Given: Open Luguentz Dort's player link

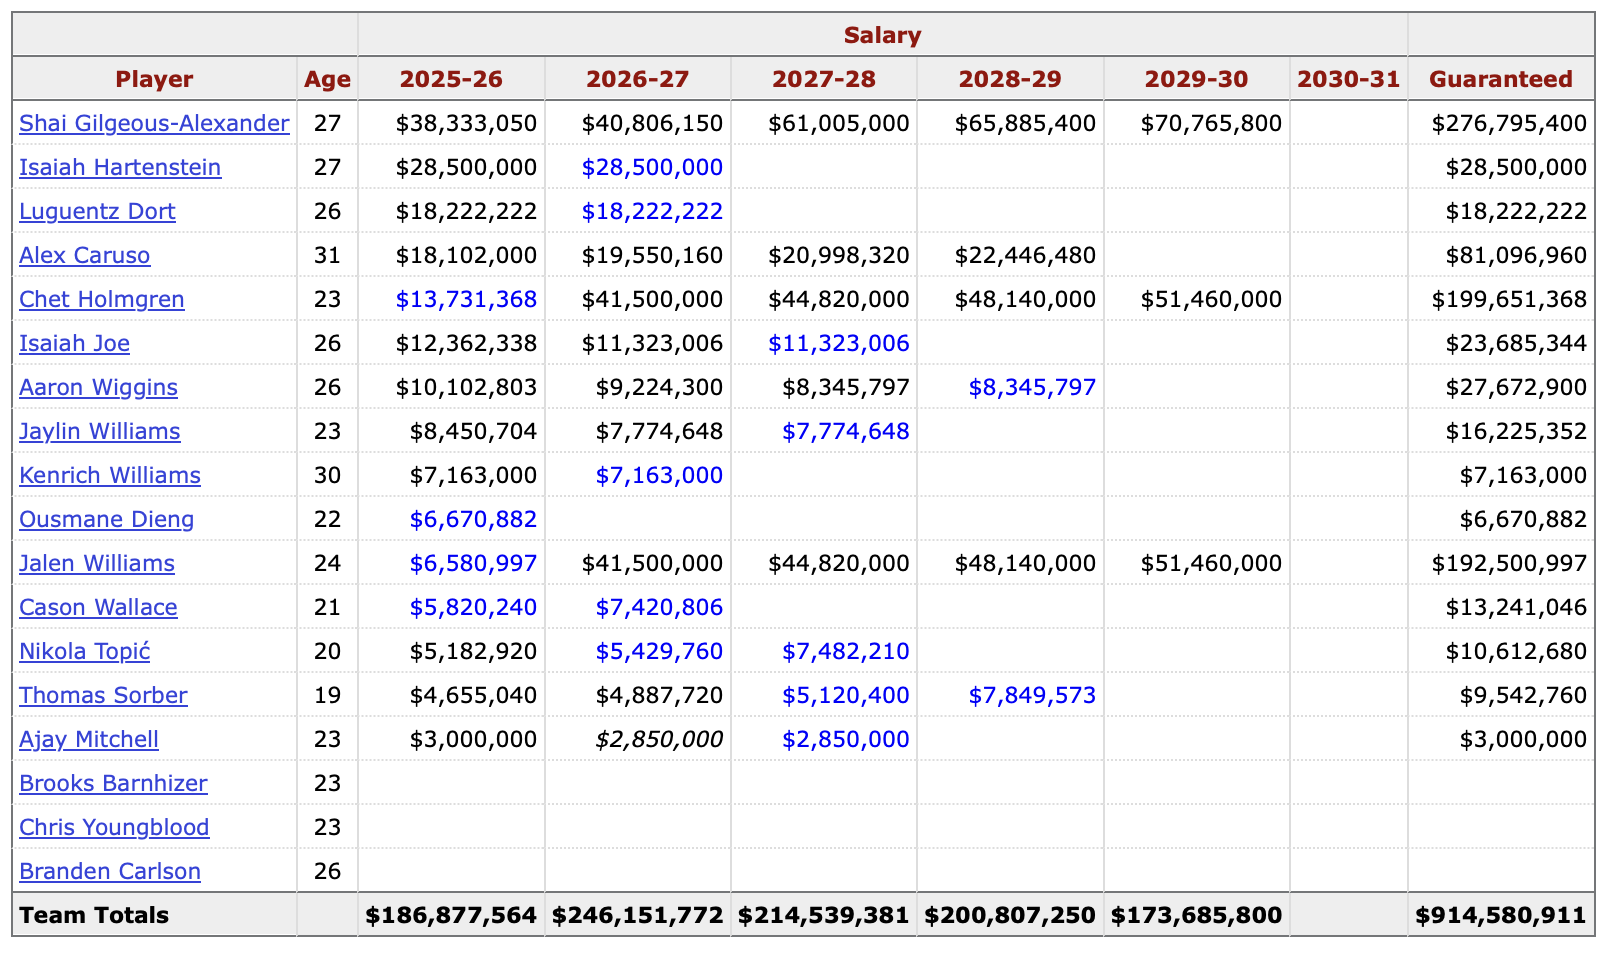Looking at the screenshot, I should (x=97, y=211).
